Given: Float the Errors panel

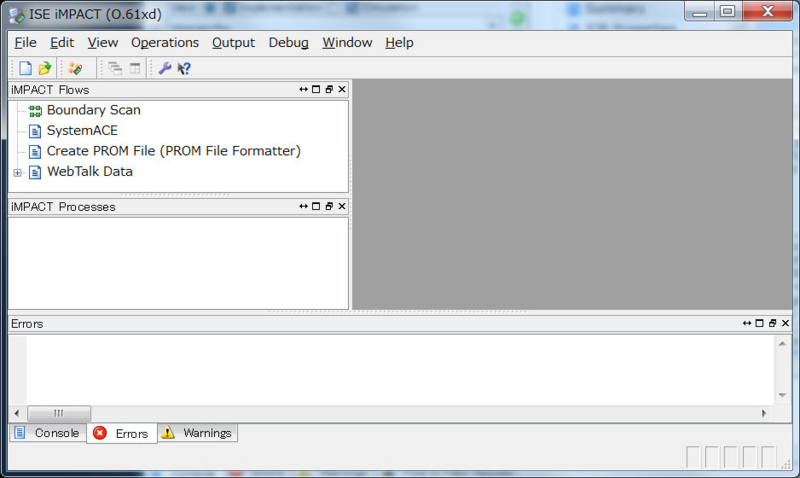Looking at the screenshot, I should [772, 323].
